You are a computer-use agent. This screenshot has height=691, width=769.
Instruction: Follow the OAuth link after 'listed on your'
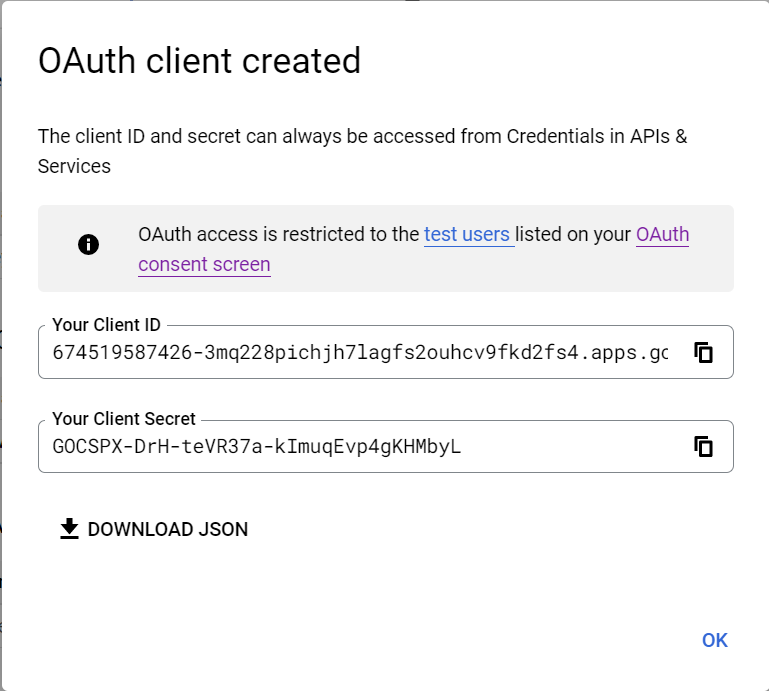click(x=662, y=235)
